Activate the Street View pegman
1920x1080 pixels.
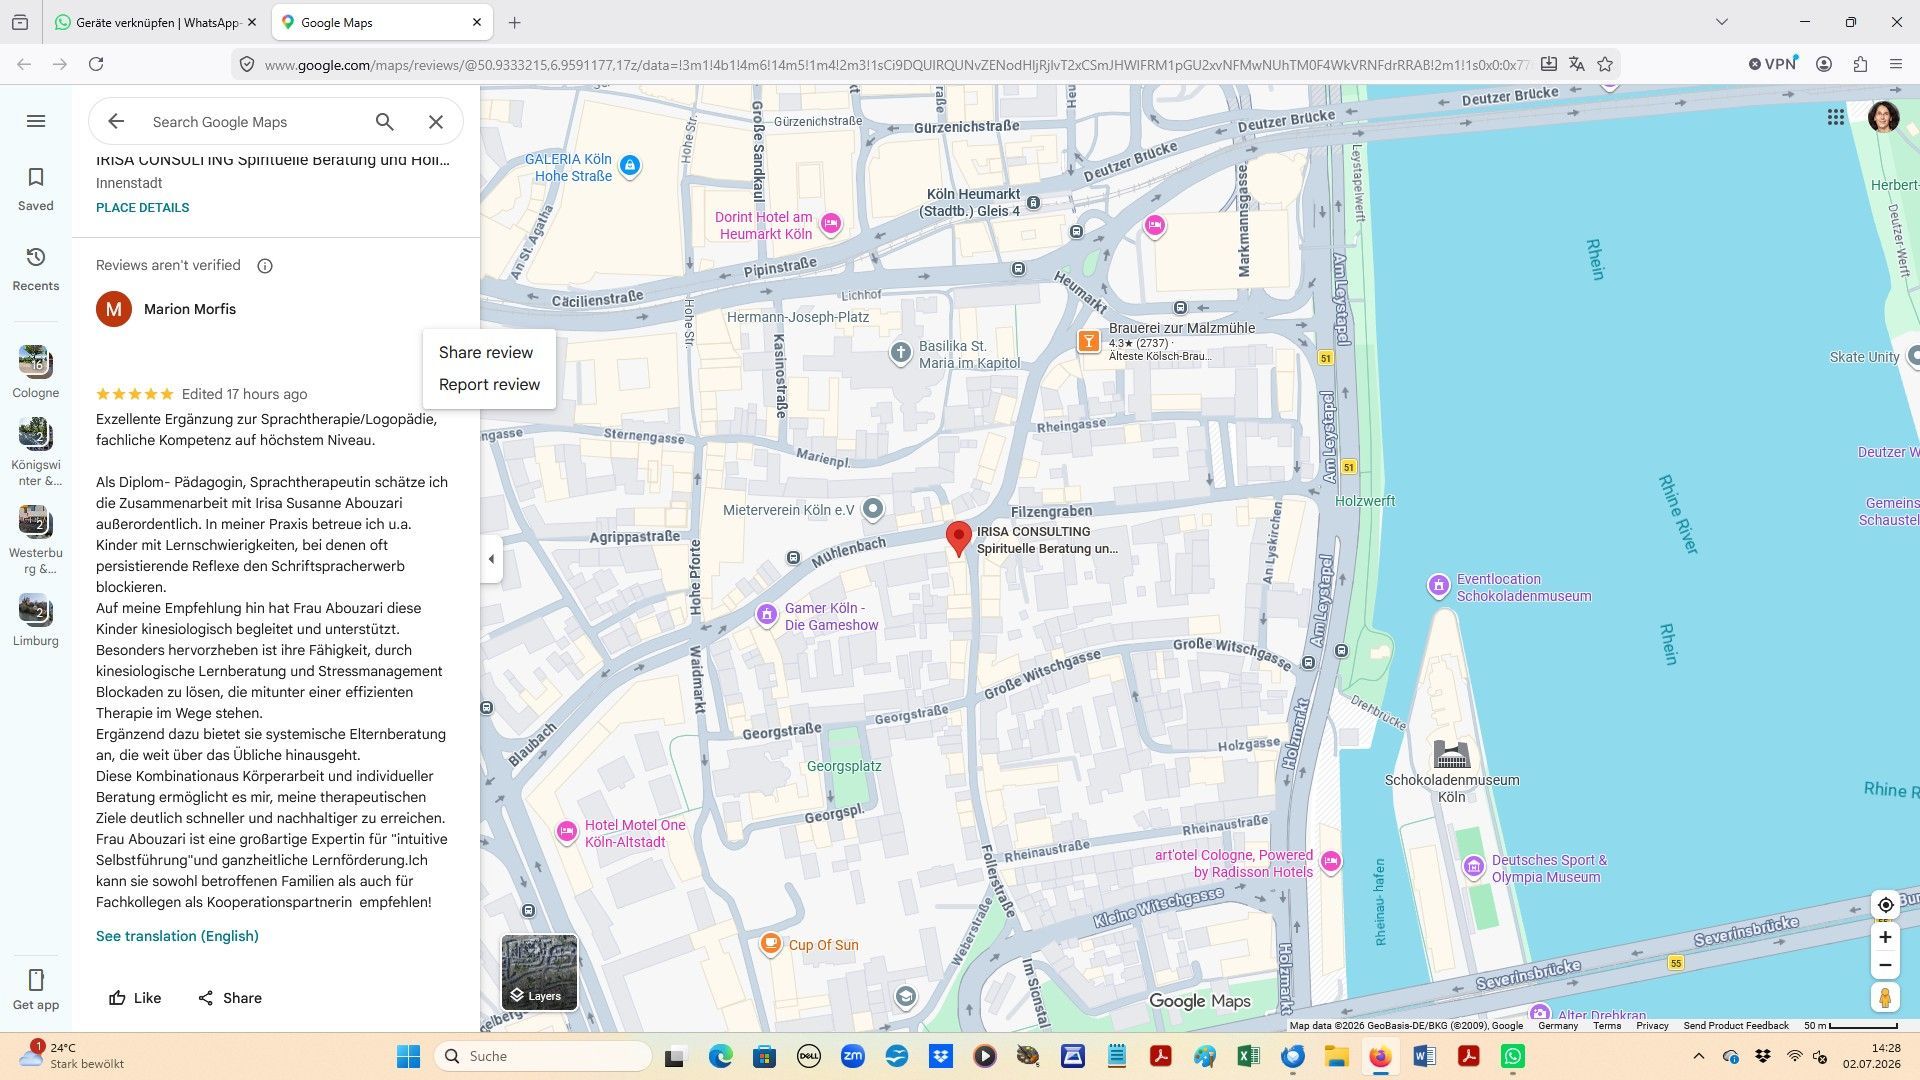[x=1885, y=998]
